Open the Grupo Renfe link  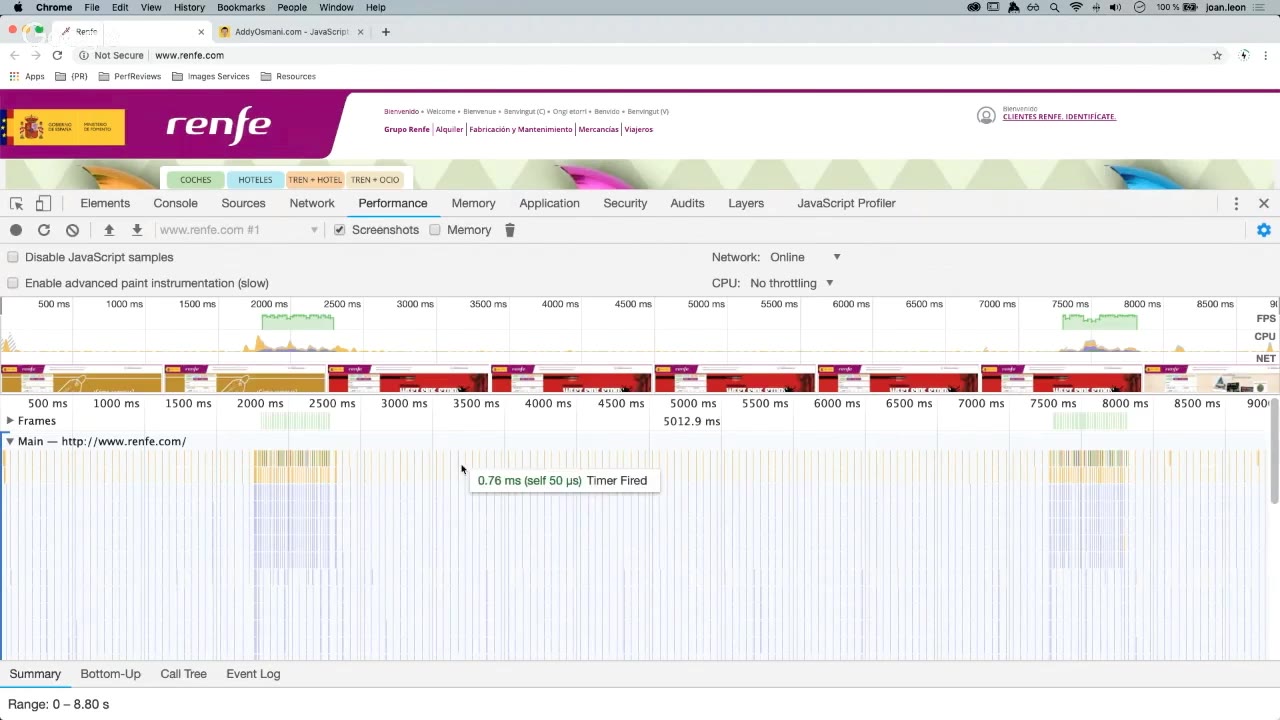pos(407,129)
